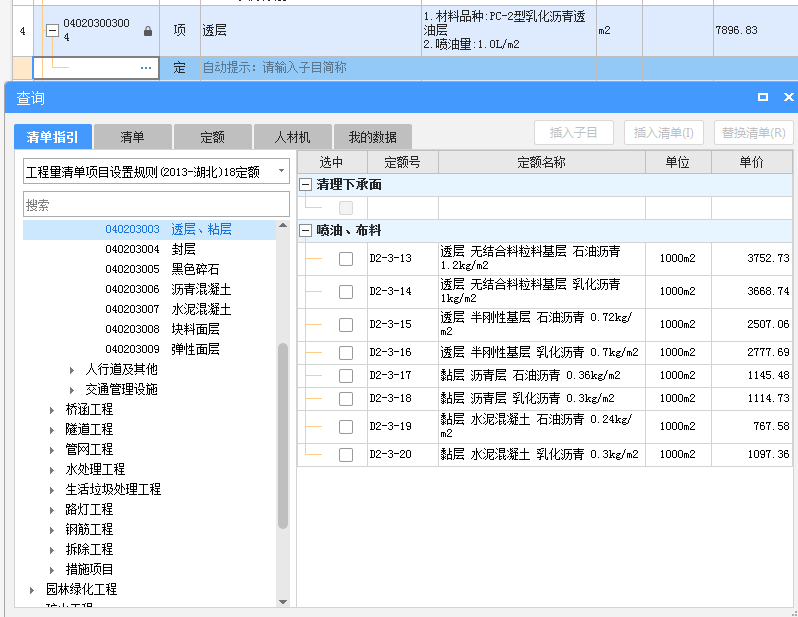798x617 pixels.
Task: Open the 定额 tab
Action: (x=213, y=136)
